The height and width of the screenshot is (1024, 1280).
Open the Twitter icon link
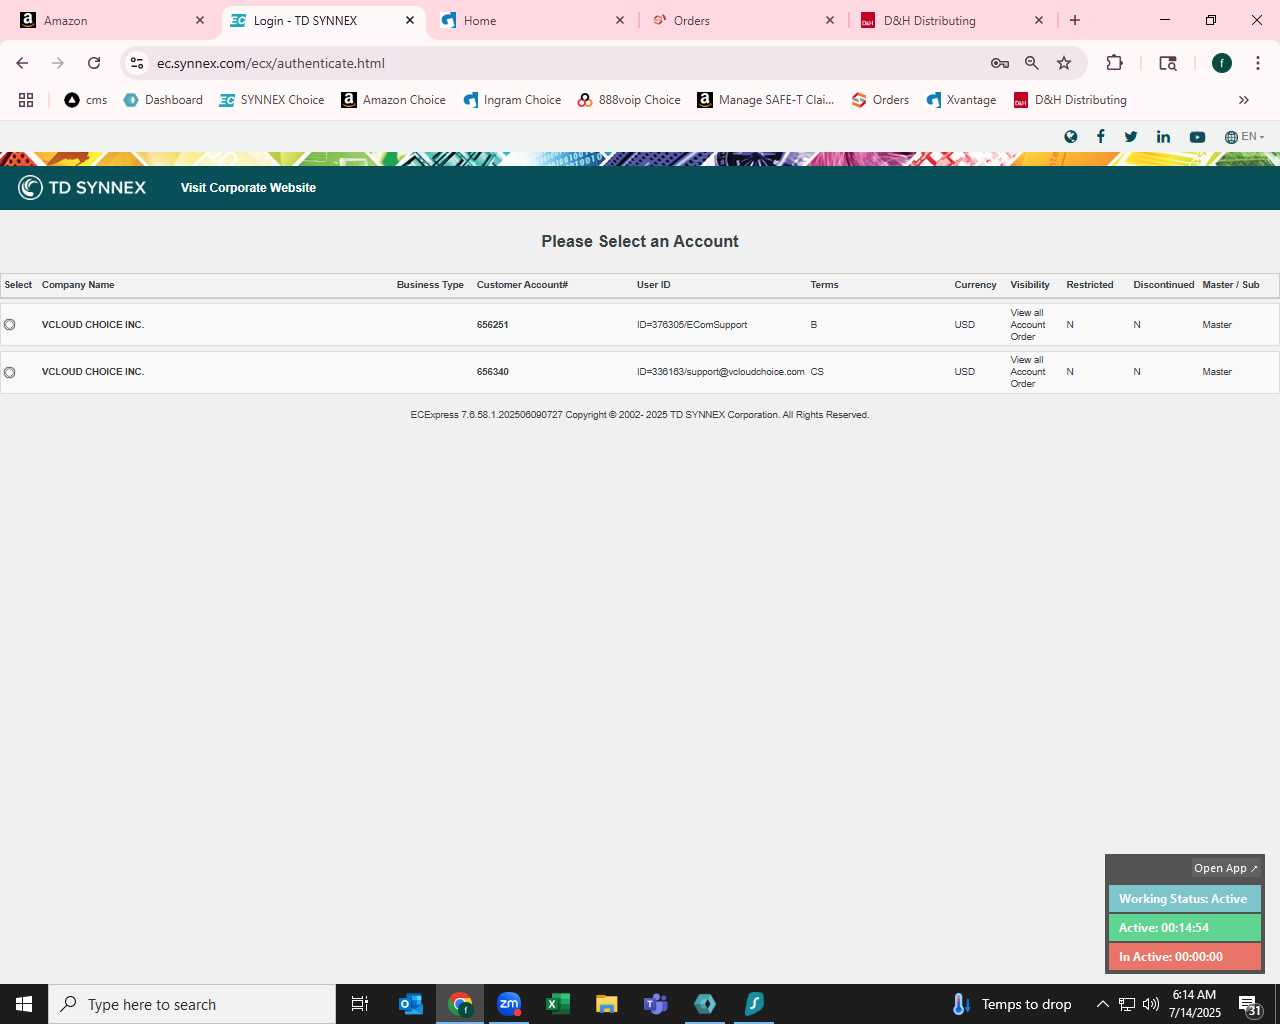pyautogui.click(x=1131, y=137)
